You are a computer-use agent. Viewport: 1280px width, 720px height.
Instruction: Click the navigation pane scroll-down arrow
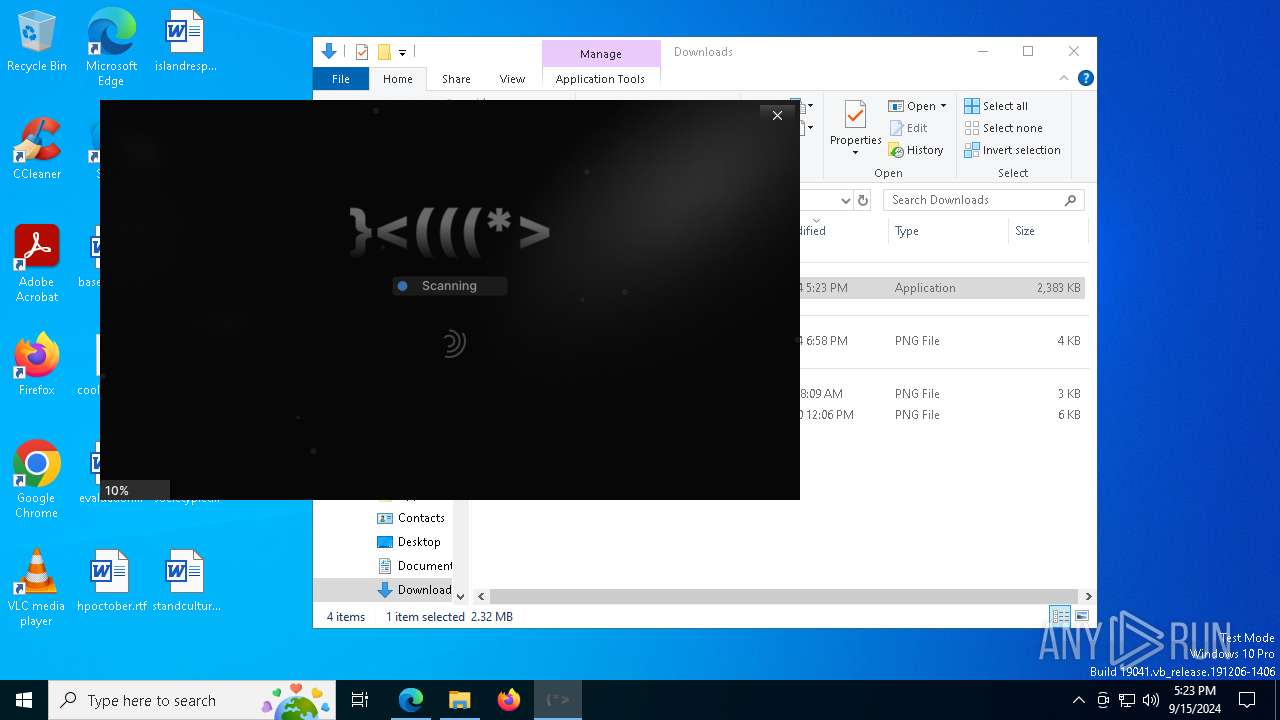click(x=460, y=596)
